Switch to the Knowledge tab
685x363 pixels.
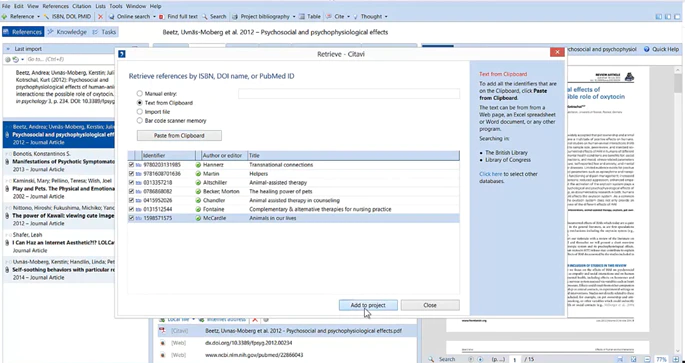(67, 32)
